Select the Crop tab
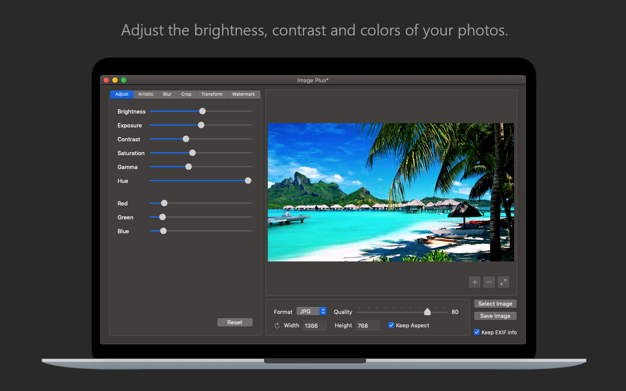Image resolution: width=626 pixels, height=391 pixels. click(x=186, y=94)
